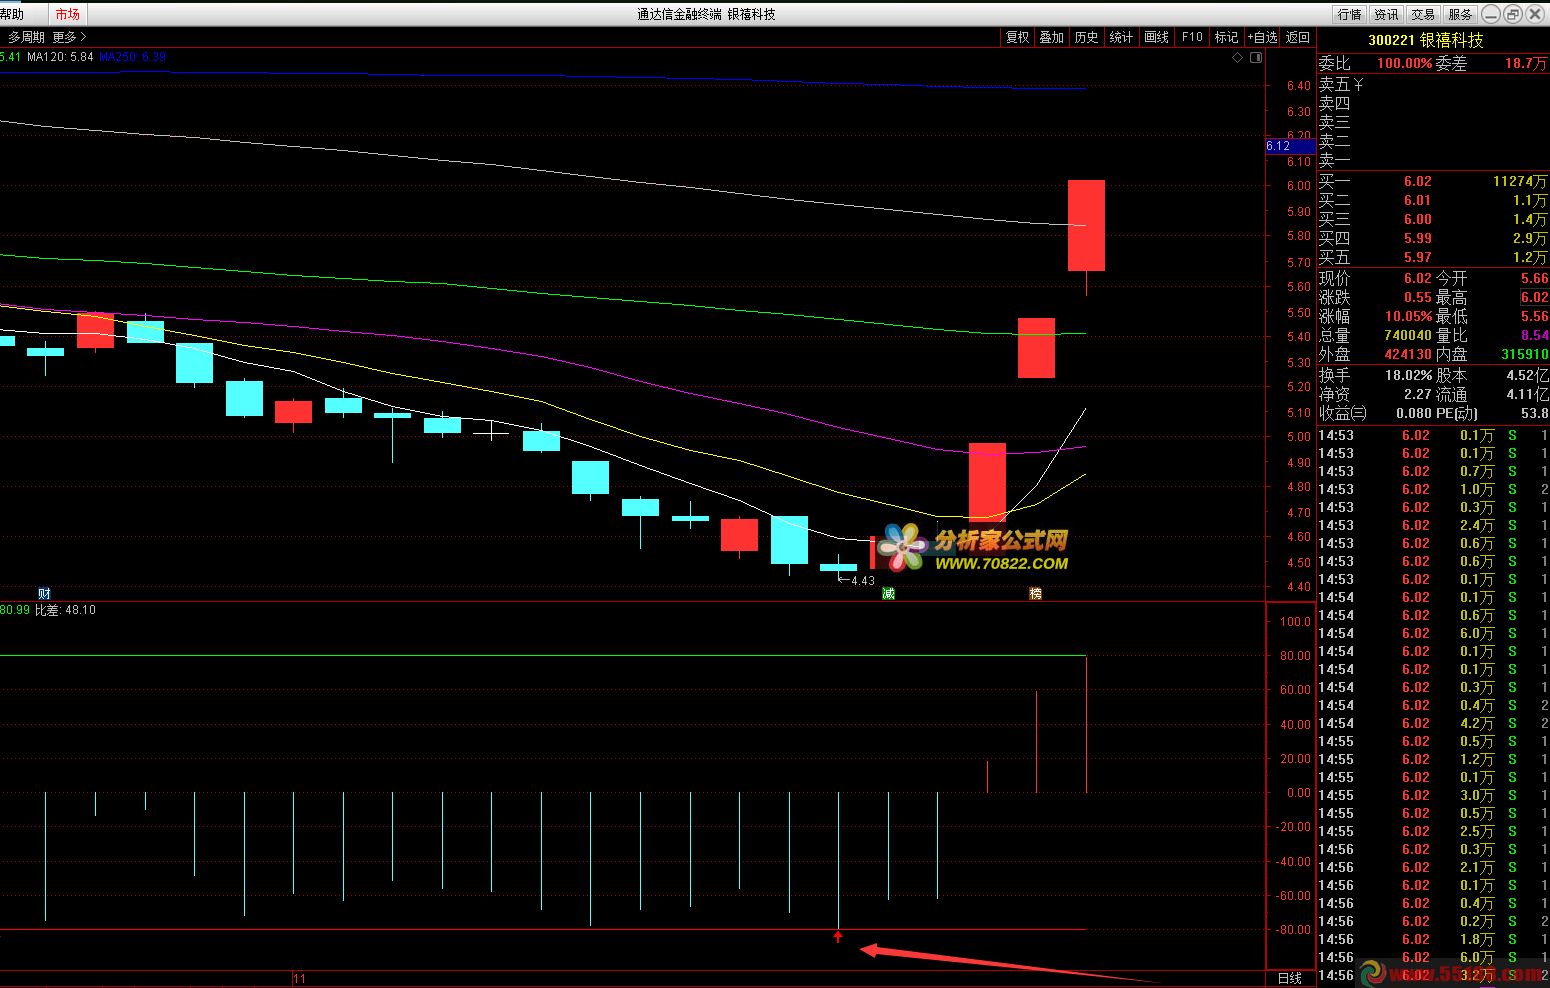The width and height of the screenshot is (1550, 988).
Task: Click the 榜 ranking marker icon
Action: (1035, 593)
